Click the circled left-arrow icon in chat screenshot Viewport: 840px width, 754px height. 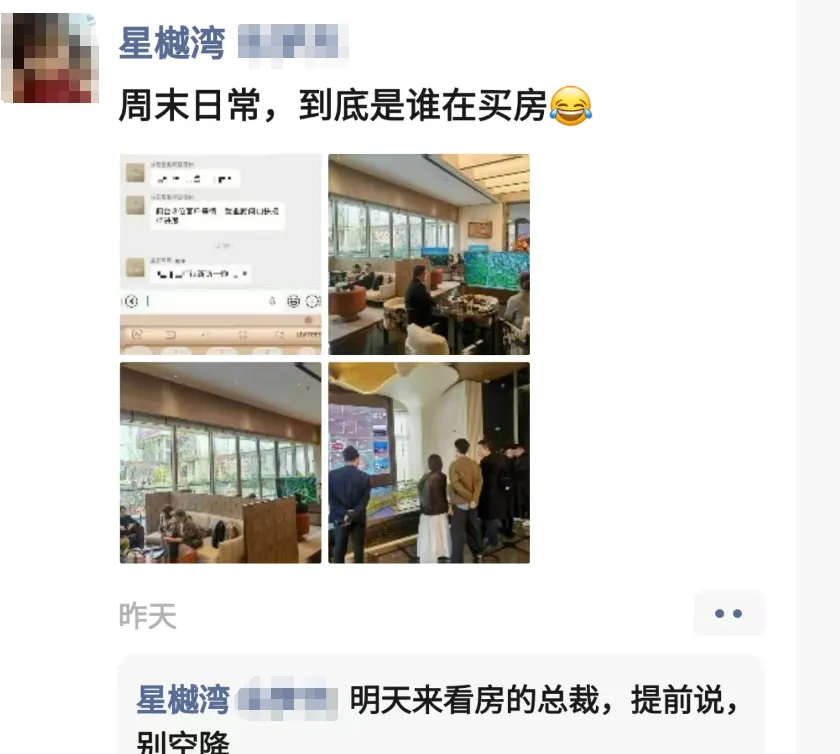point(131,301)
